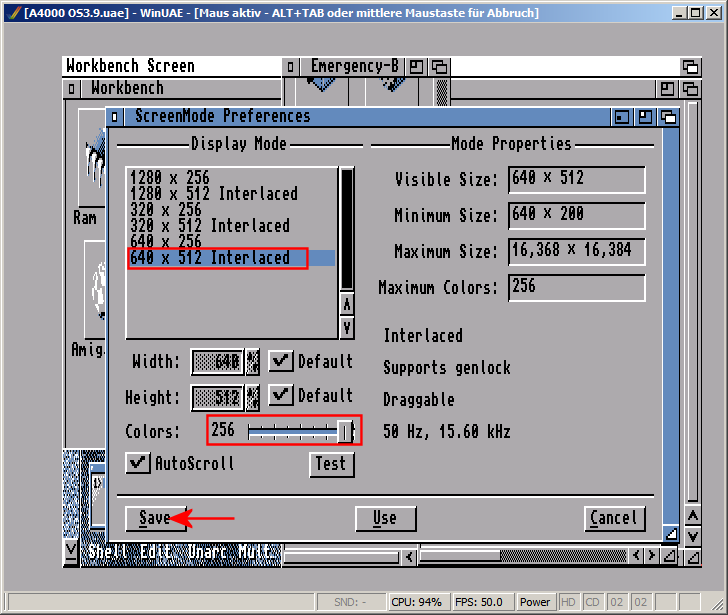Click the Mult entry in bottom bar
The width and height of the screenshot is (728, 615).
pyautogui.click(x=255, y=552)
